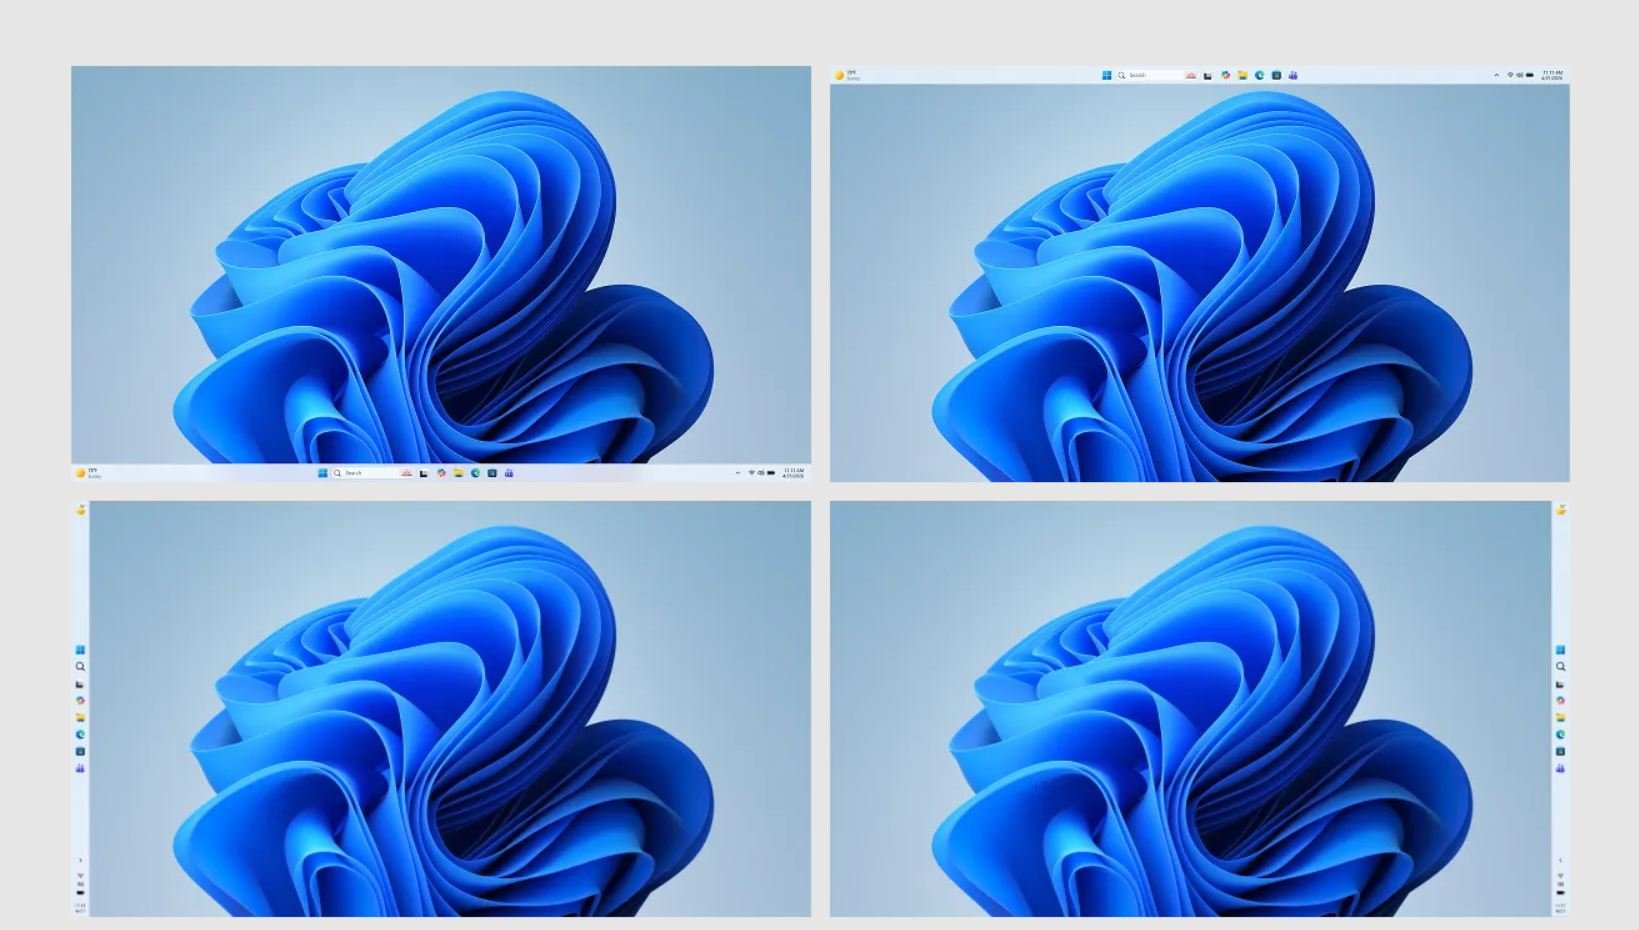The image size is (1639, 930).
Task: Open the Sunny weather widget on top taskbar
Action: [846, 75]
